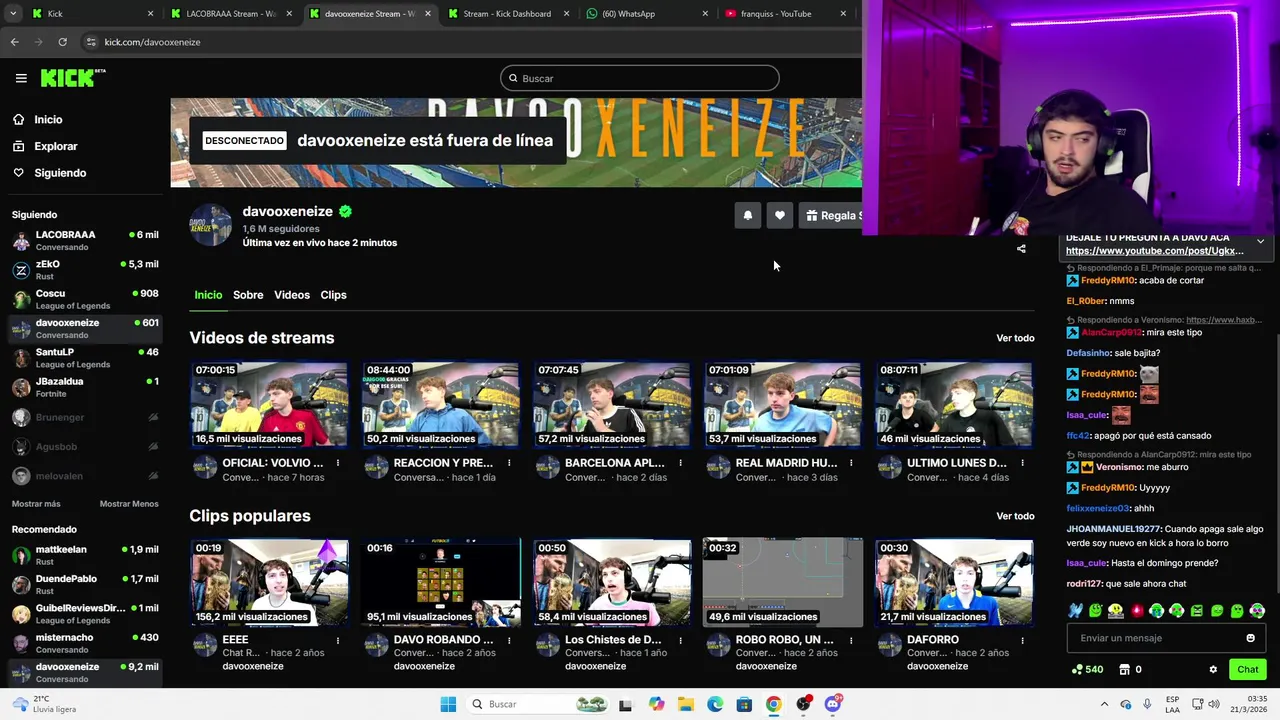Open the YouTube post link in pinned message
The image size is (1280, 720).
[x=1154, y=251]
